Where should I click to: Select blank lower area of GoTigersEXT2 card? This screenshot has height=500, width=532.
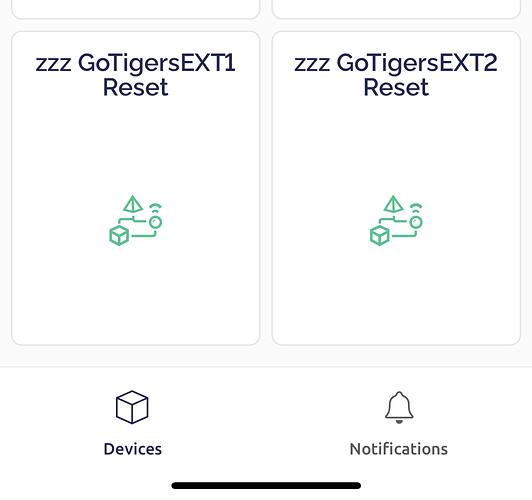[396, 295]
